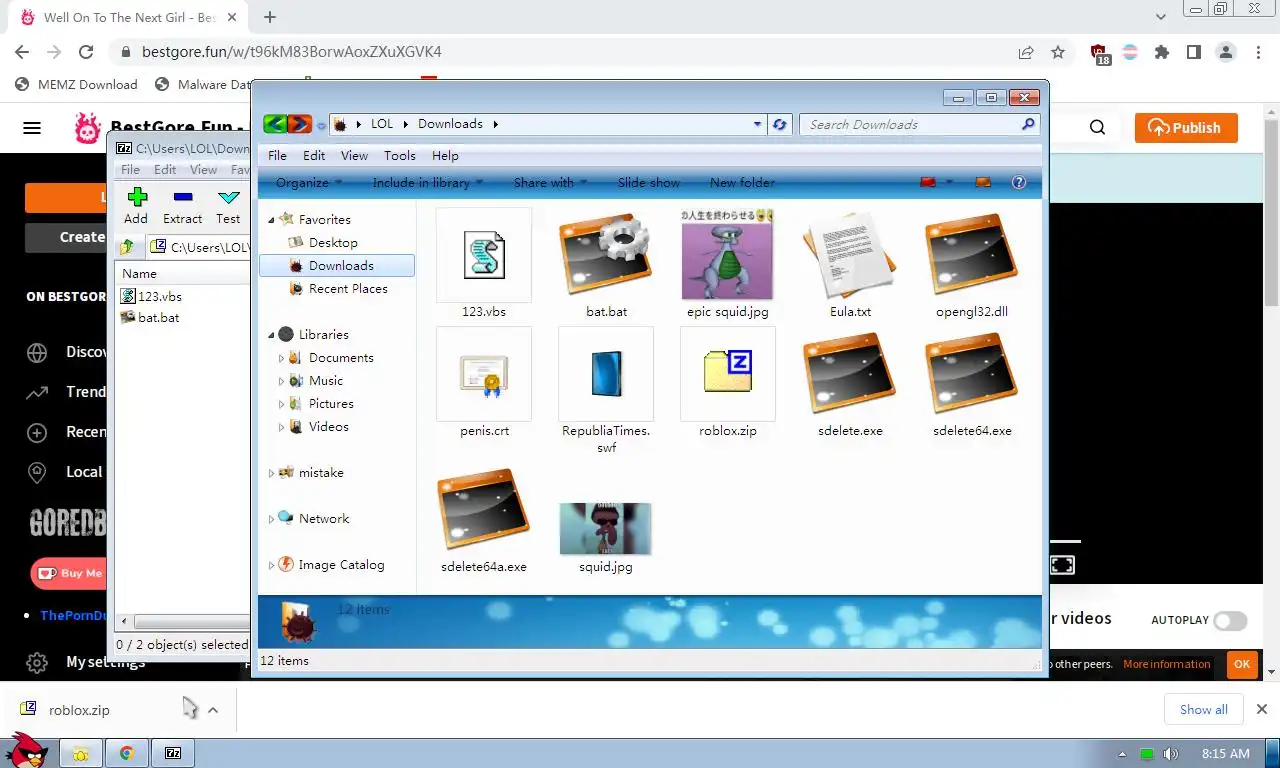This screenshot has width=1280, height=768.
Task: Click the site search magnifier icon
Action: pos(1098,127)
